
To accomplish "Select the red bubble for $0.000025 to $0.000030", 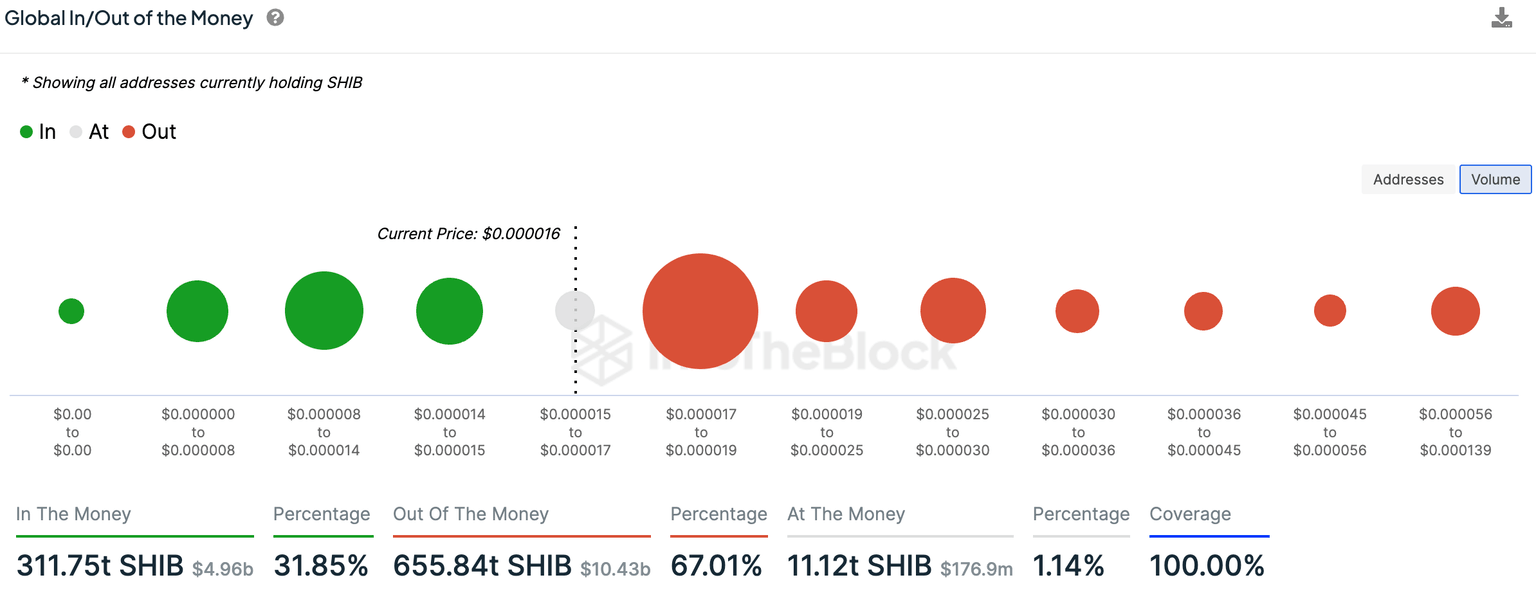I will [953, 311].
